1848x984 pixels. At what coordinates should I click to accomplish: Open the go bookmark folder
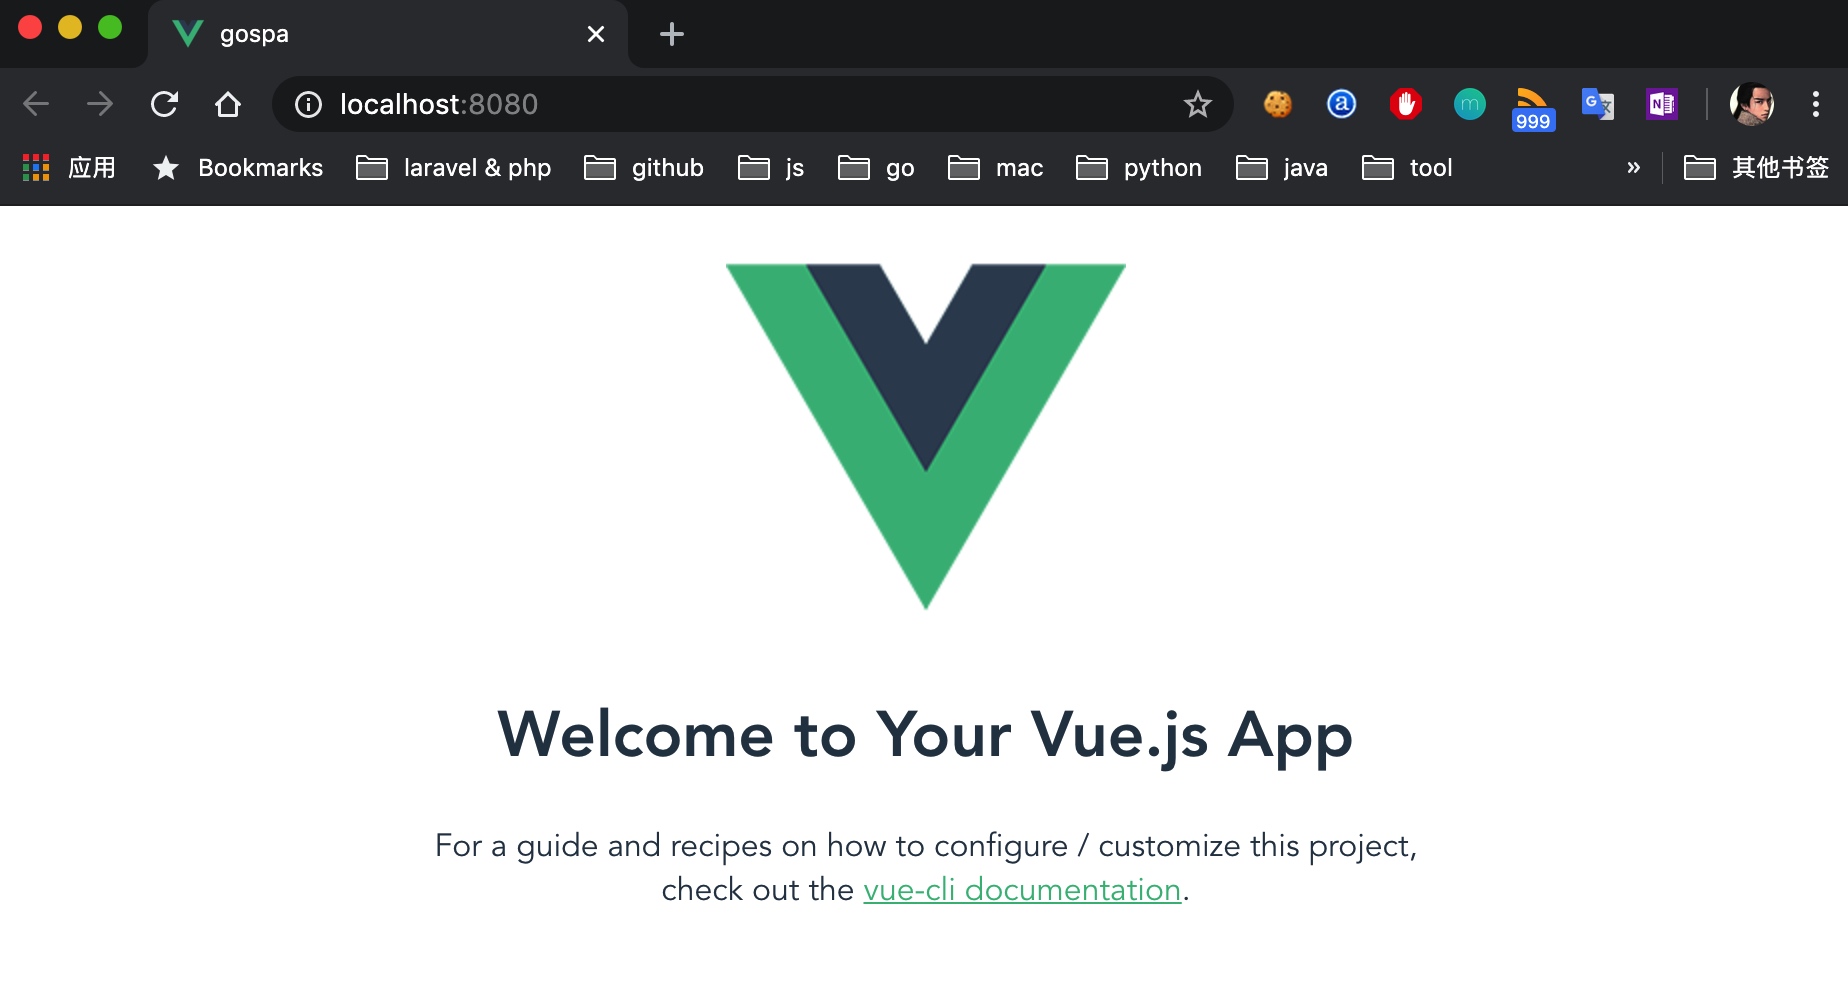(x=877, y=168)
